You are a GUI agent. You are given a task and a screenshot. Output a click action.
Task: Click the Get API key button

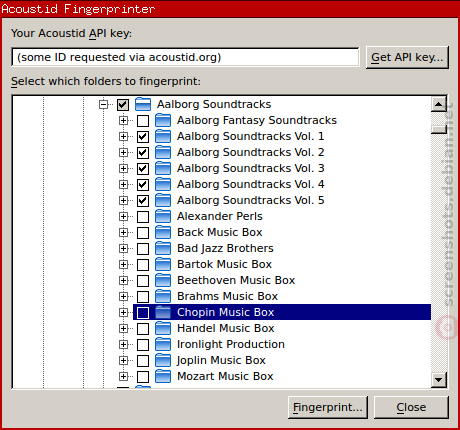(407, 57)
